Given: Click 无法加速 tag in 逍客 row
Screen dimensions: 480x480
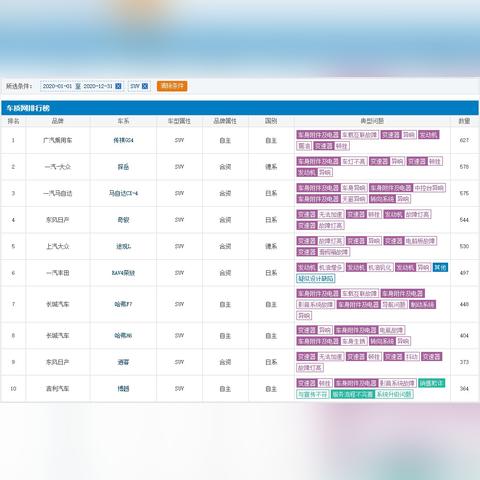Looking at the screenshot, I should click(x=330, y=357).
